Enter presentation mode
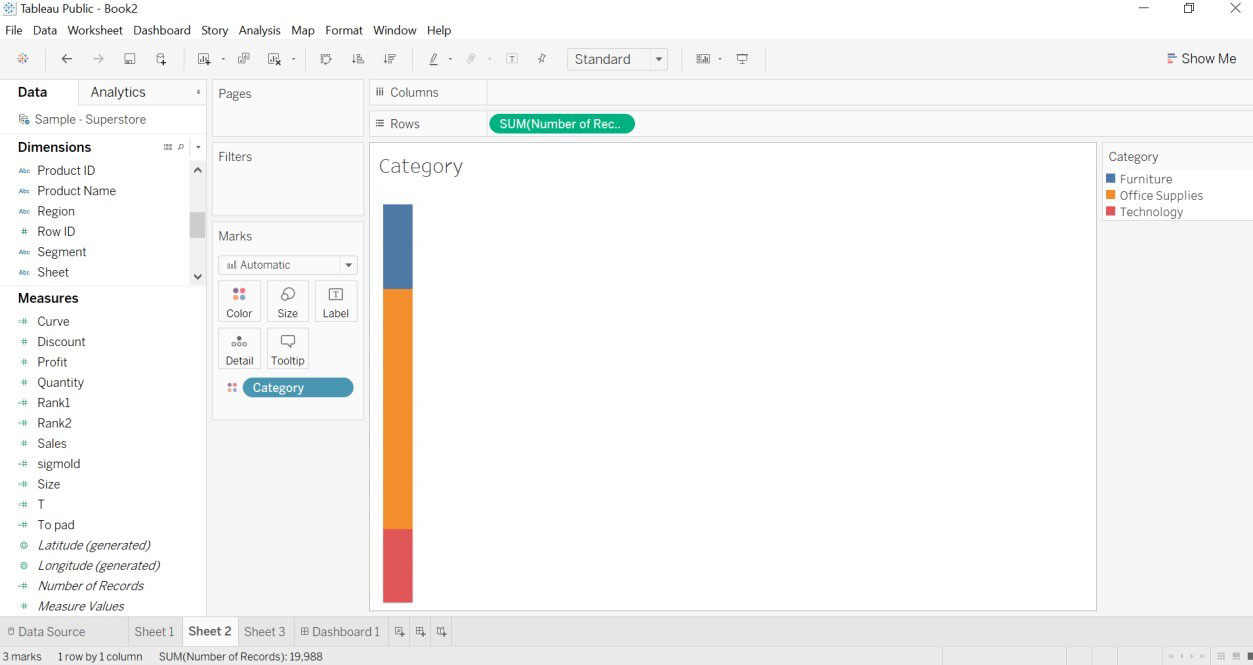Screen dimensions: 1253x665 742,59
